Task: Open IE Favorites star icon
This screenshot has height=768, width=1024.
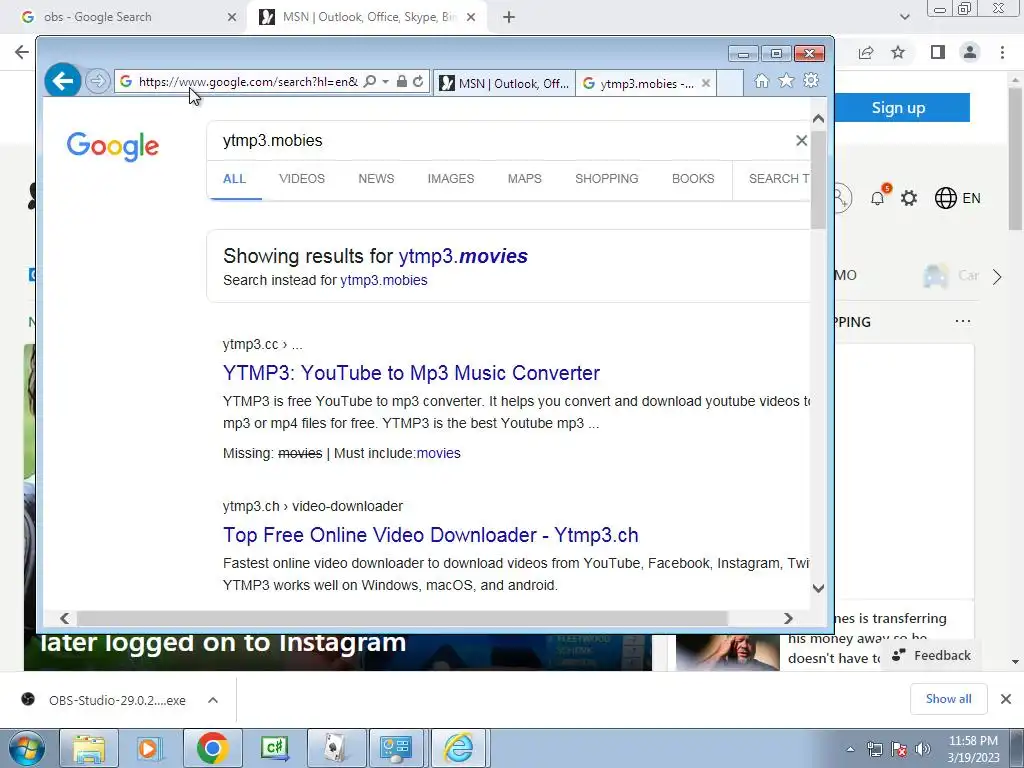Action: (x=786, y=80)
